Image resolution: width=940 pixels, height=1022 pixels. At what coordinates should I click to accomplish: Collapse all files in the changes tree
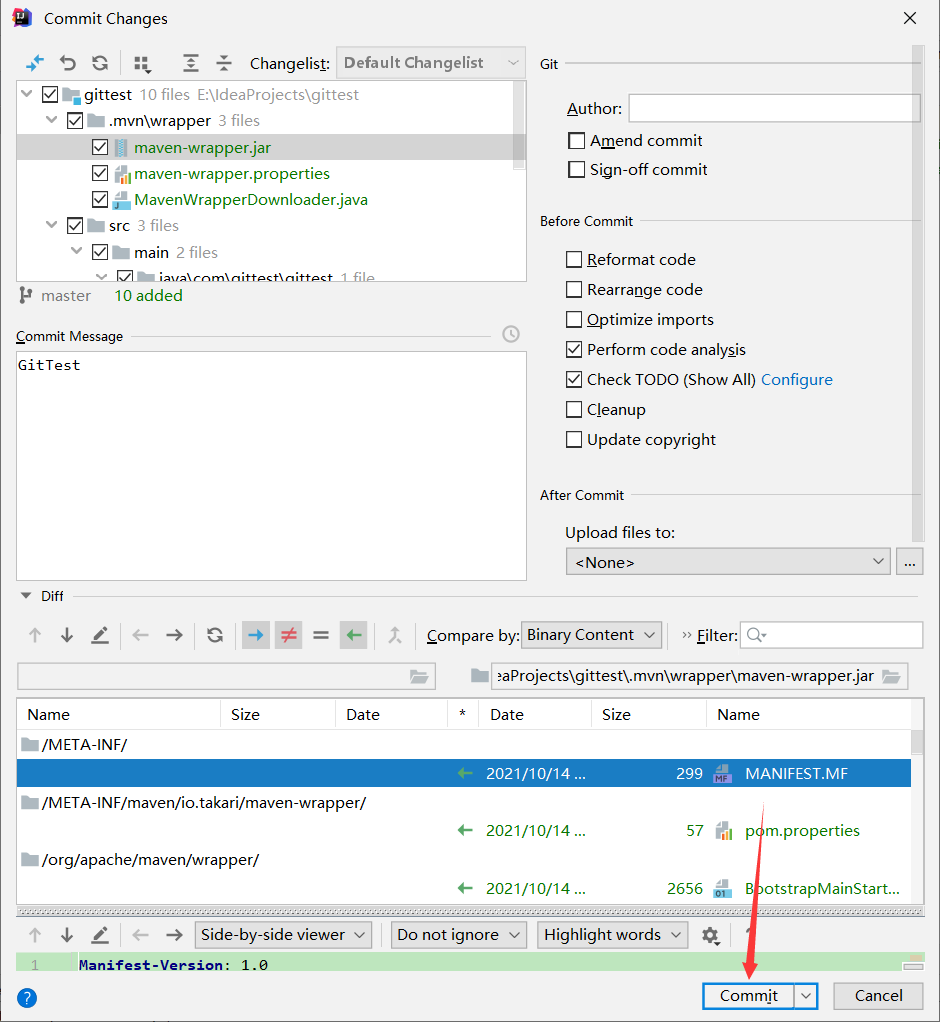coord(224,63)
